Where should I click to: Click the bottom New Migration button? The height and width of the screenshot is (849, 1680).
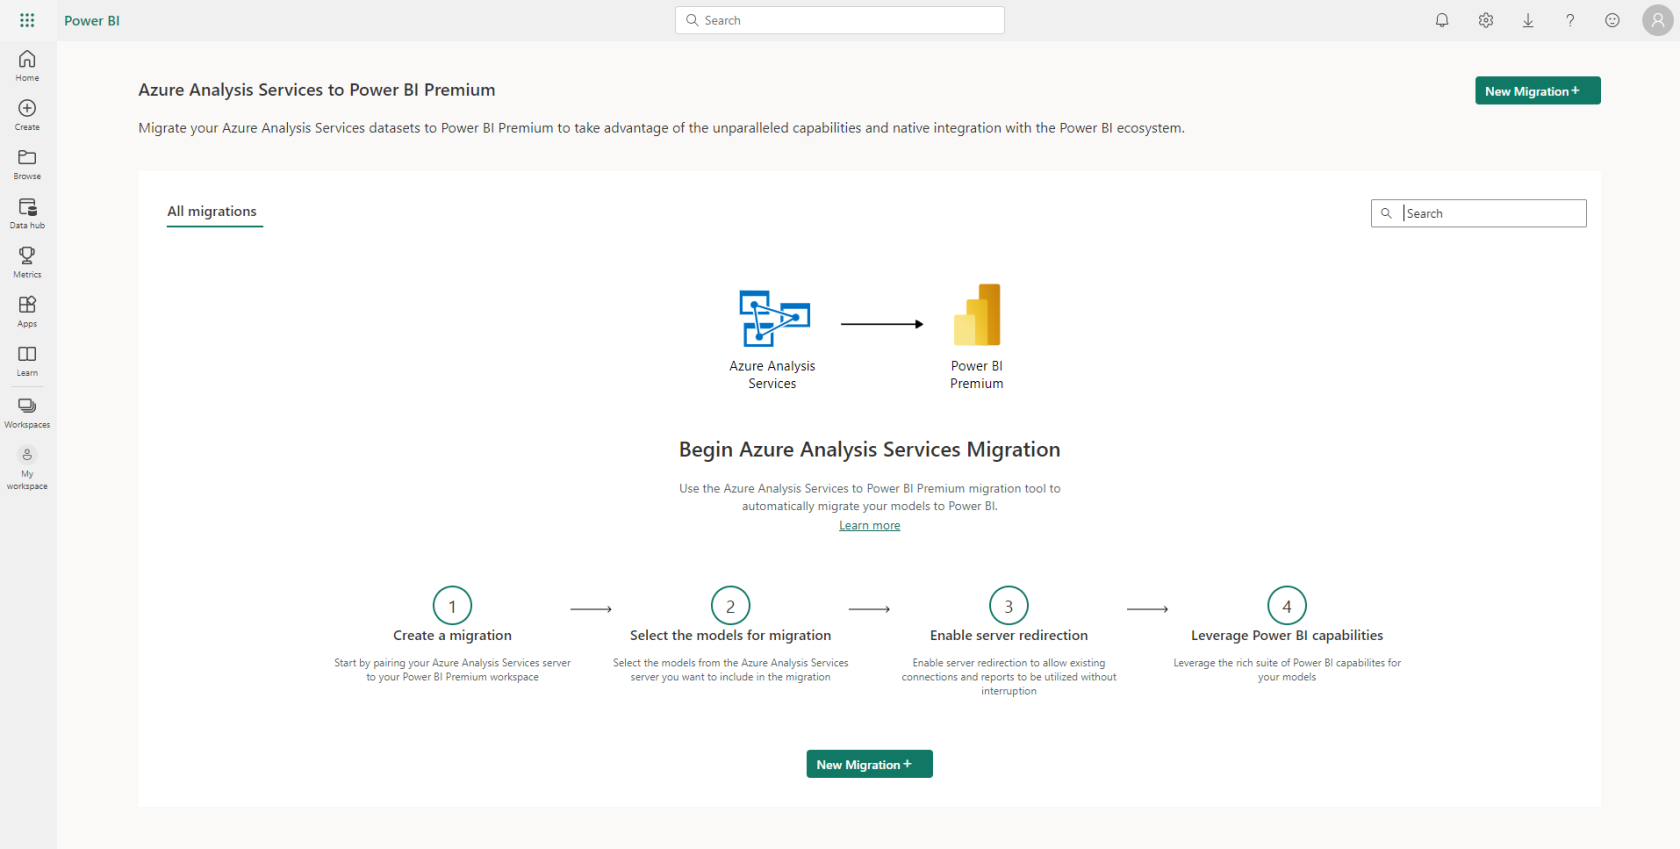point(870,764)
